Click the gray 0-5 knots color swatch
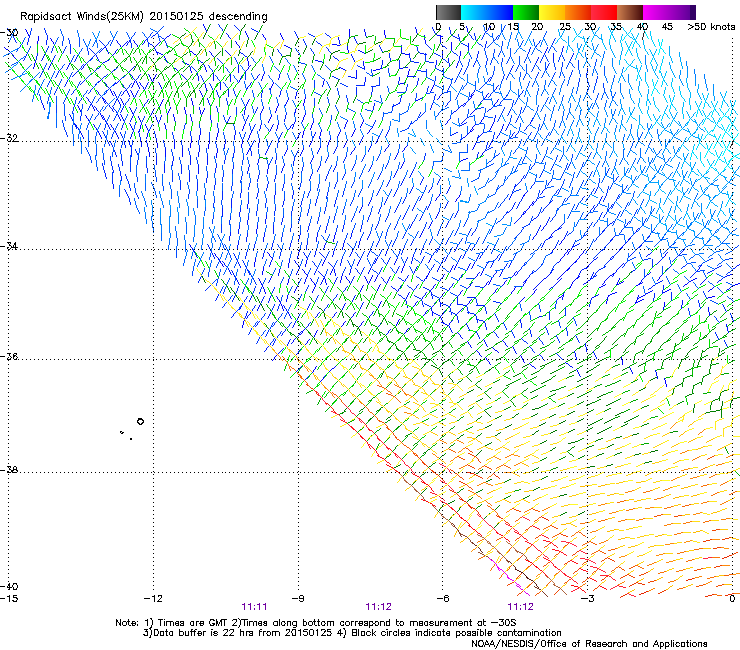 448,12
